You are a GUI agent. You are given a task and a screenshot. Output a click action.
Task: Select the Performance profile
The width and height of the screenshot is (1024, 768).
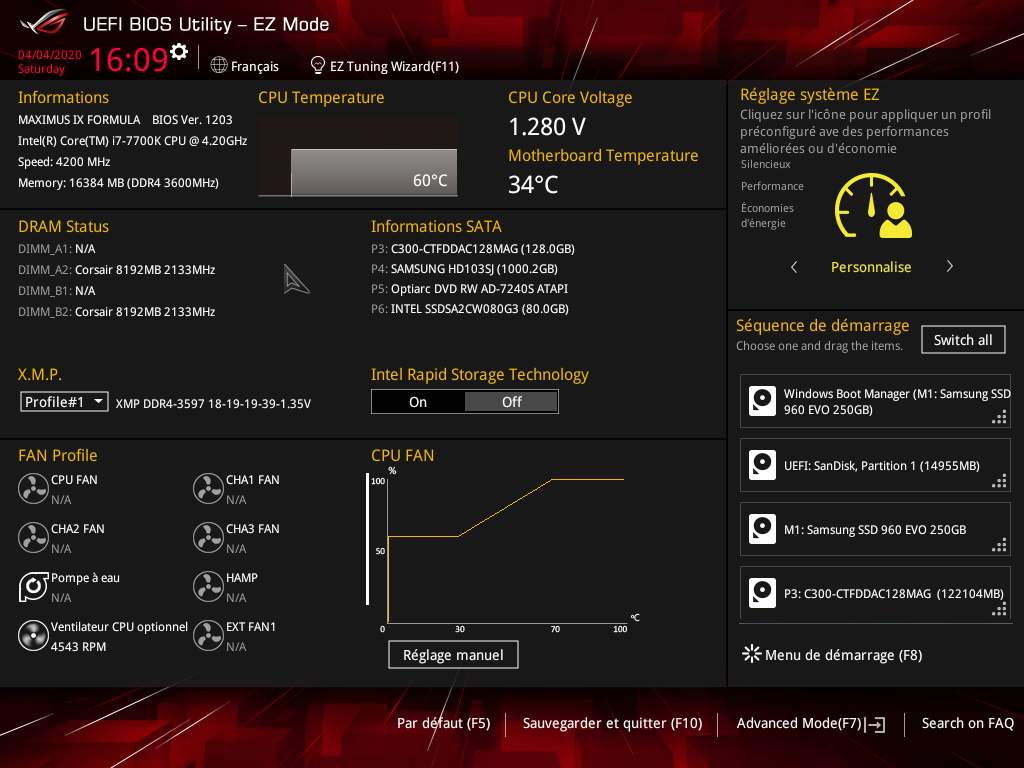coord(772,186)
